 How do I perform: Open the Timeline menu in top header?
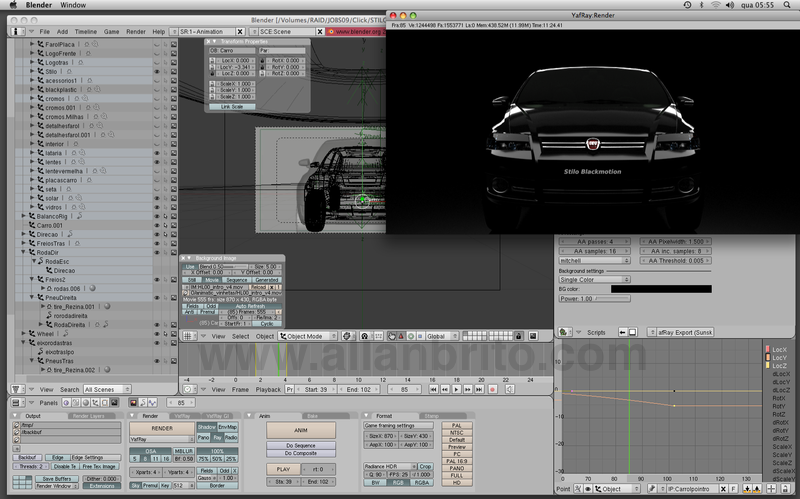[x=86, y=32]
